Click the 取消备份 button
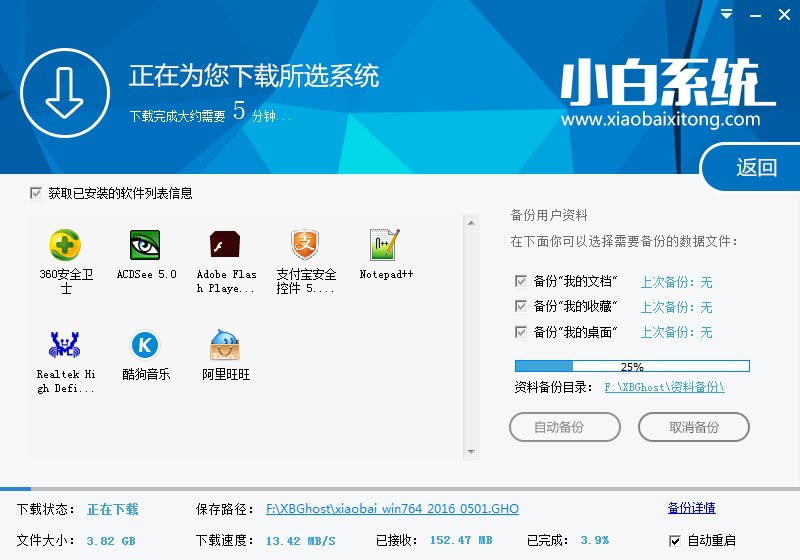The width and height of the screenshot is (800, 560). (694, 427)
